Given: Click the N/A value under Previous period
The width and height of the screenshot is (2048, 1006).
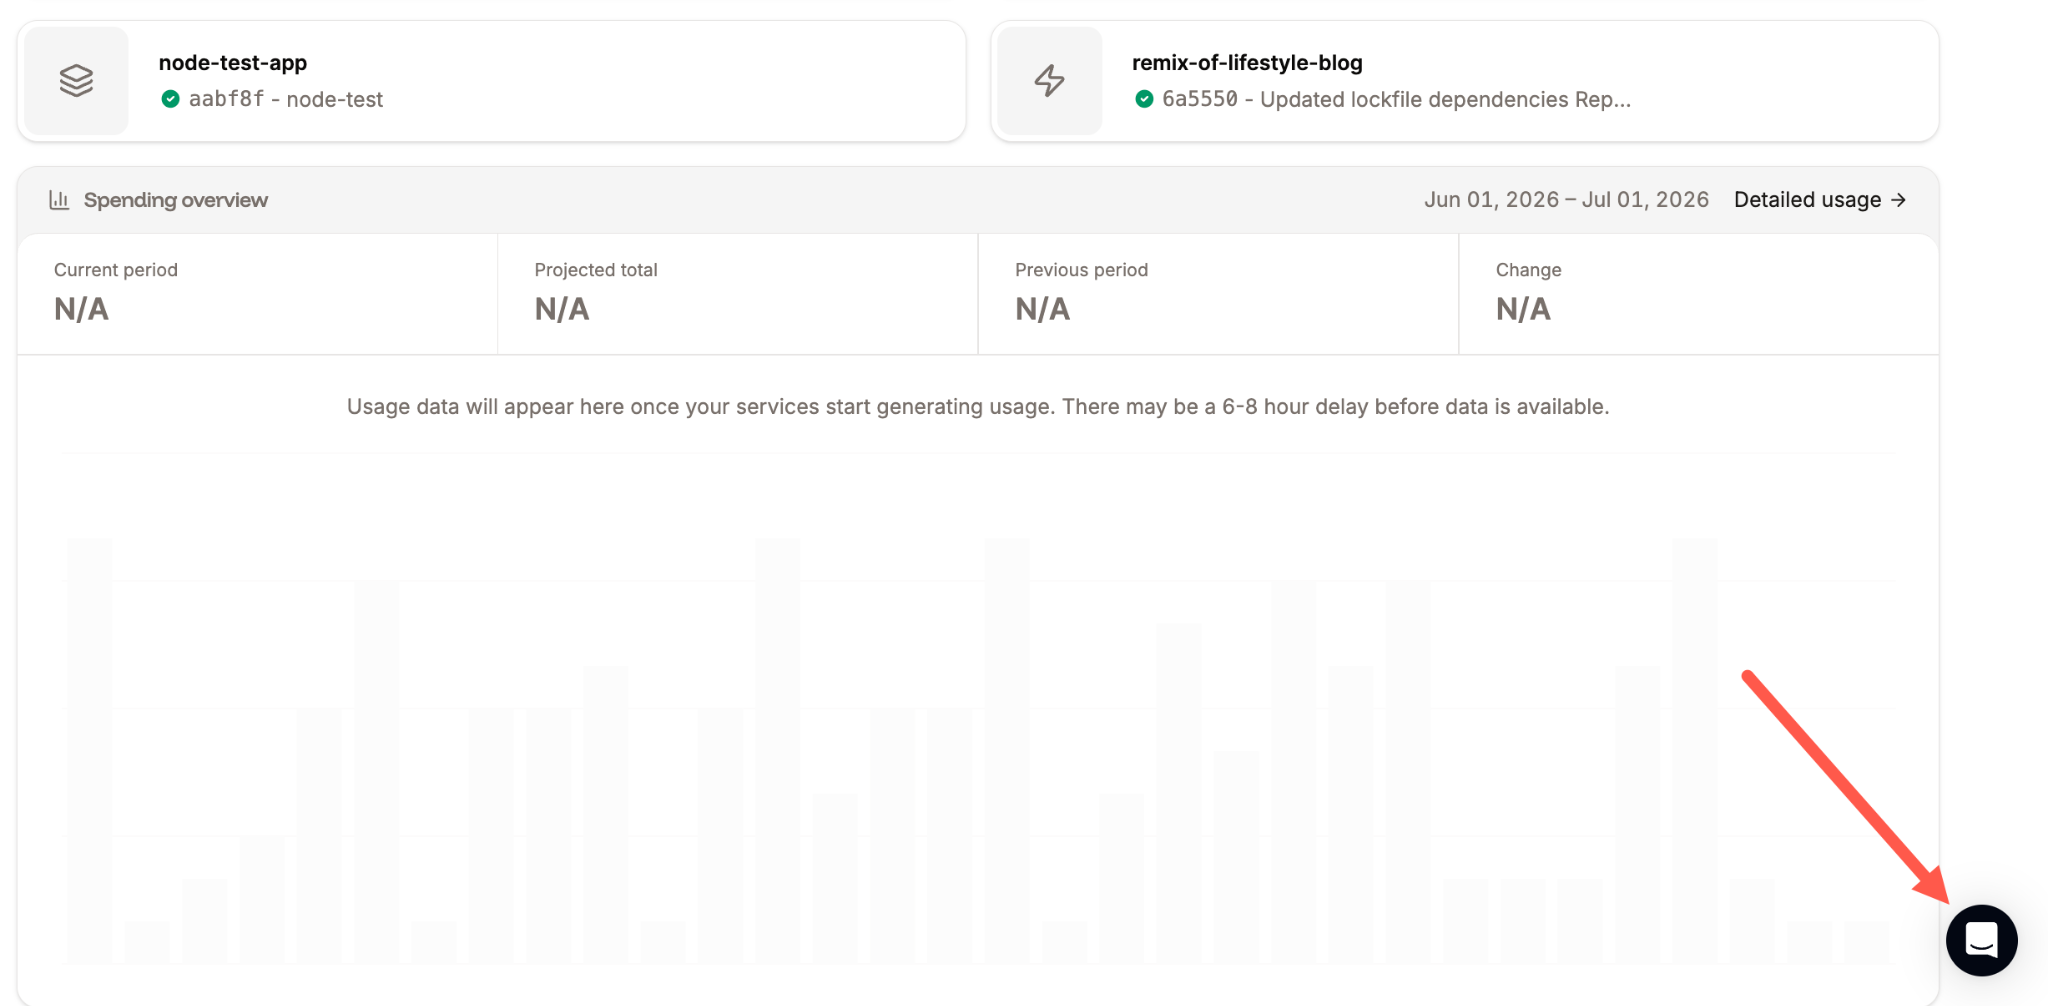Looking at the screenshot, I should coord(1042,309).
